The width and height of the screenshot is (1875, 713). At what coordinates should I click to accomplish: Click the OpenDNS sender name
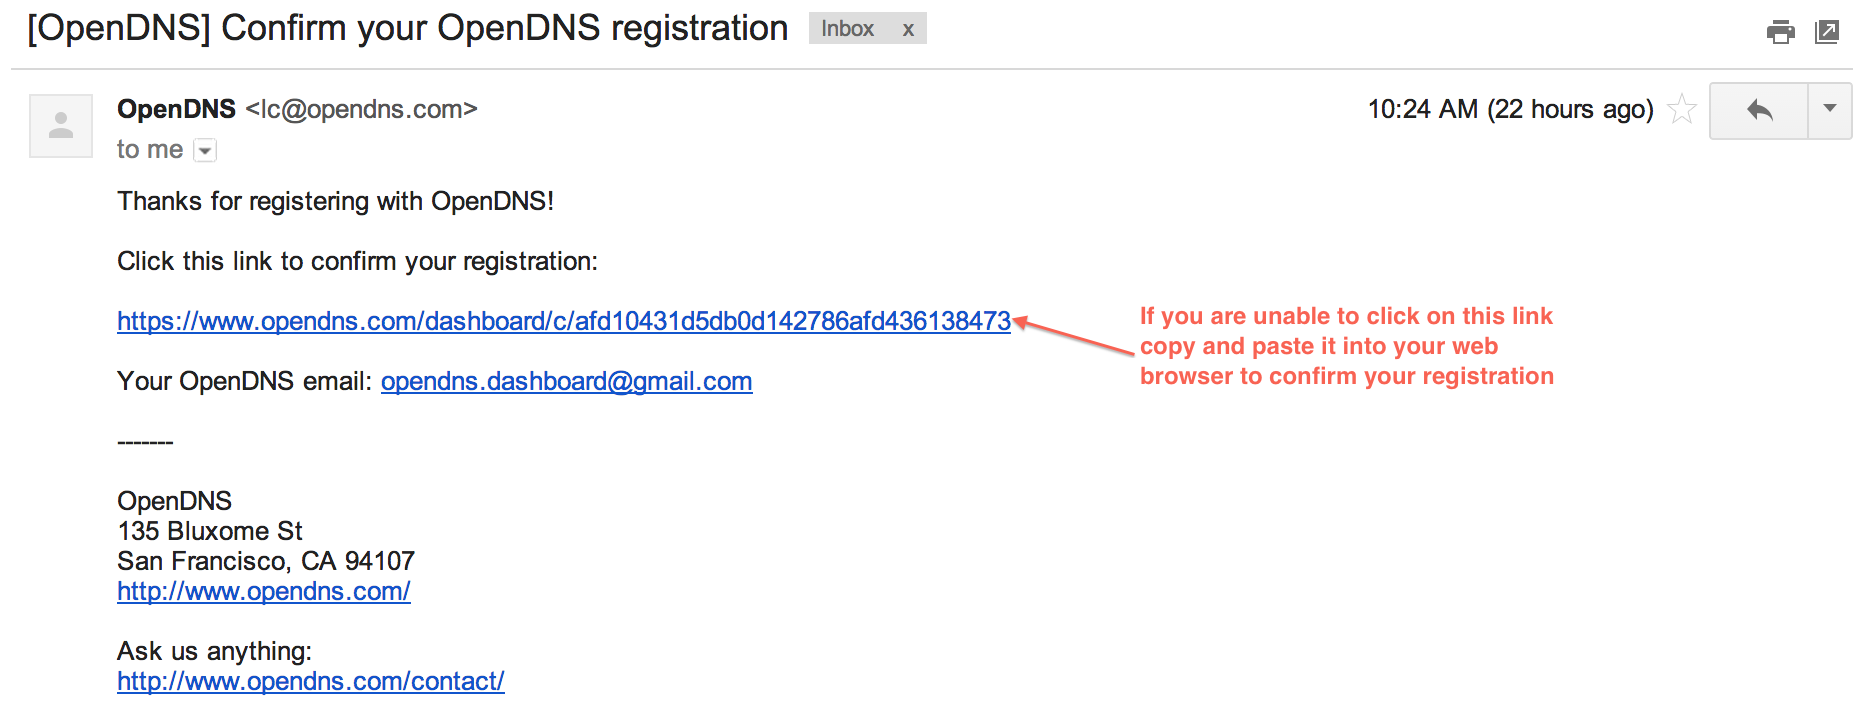click(x=176, y=109)
